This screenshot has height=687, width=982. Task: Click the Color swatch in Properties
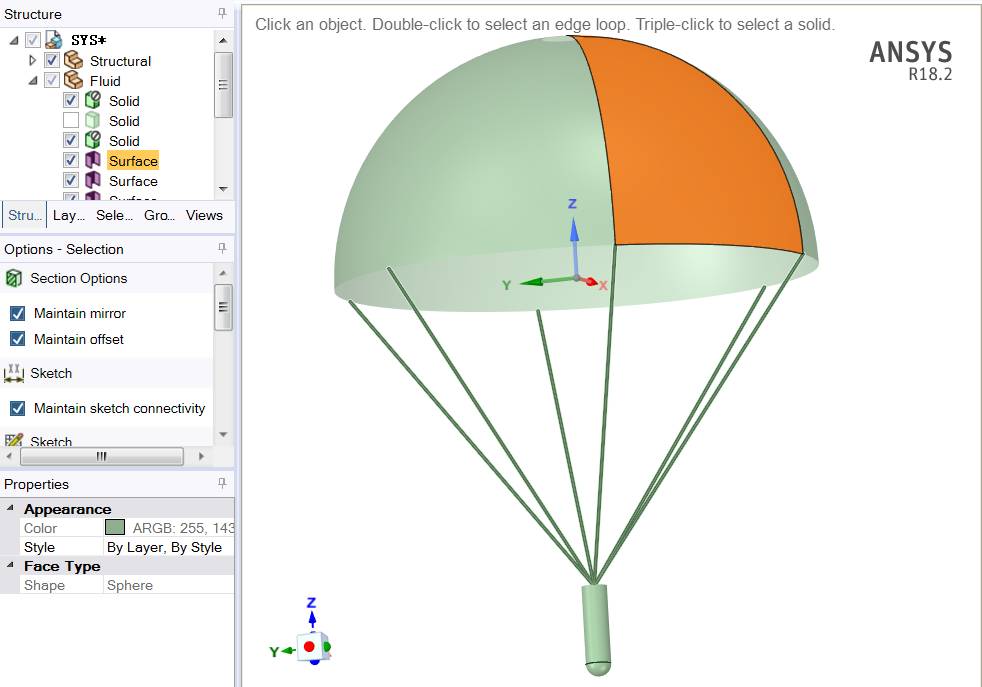pyautogui.click(x=115, y=527)
